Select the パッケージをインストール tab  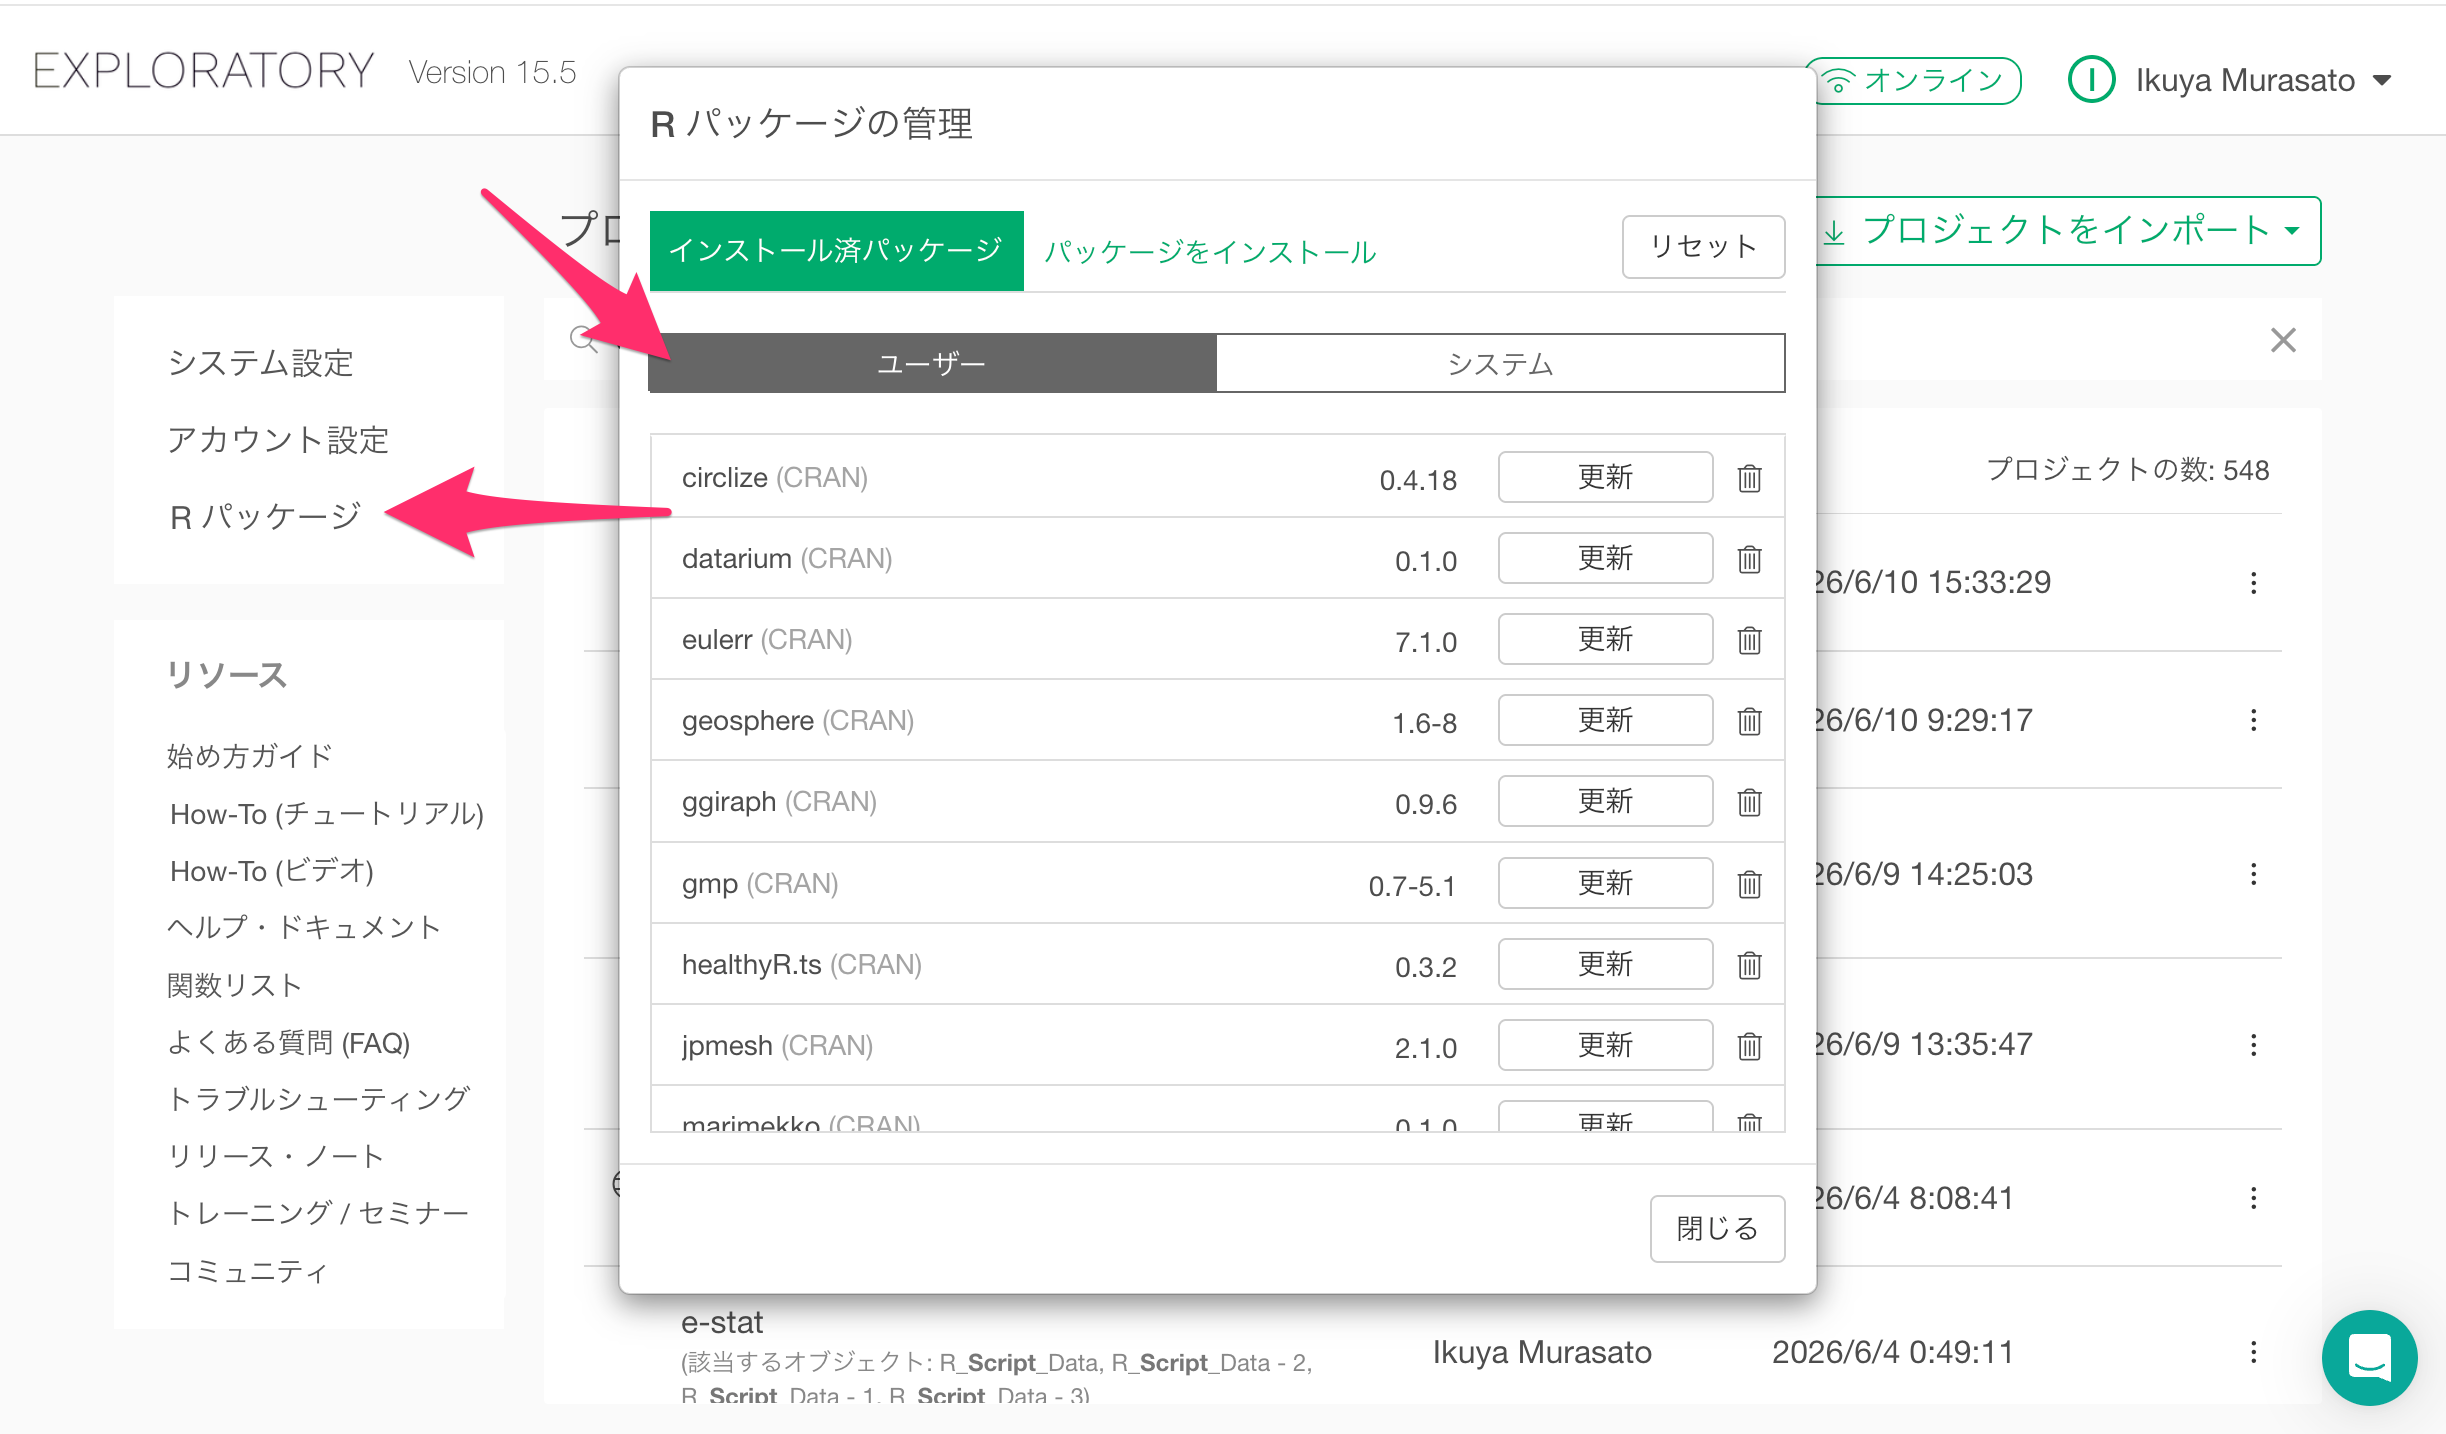click(1210, 252)
